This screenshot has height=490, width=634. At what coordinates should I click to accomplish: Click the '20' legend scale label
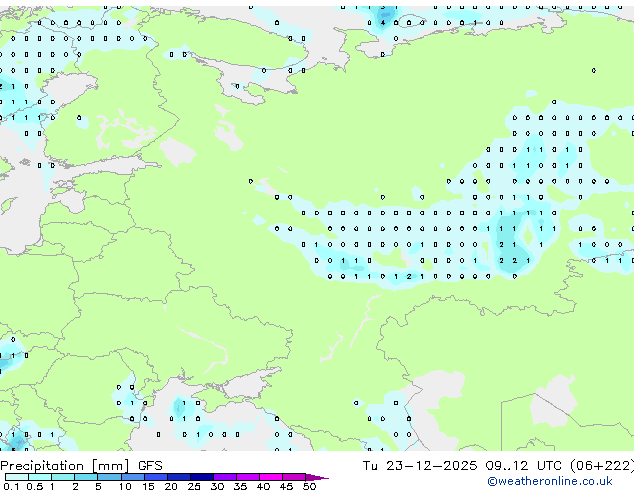tap(171, 486)
